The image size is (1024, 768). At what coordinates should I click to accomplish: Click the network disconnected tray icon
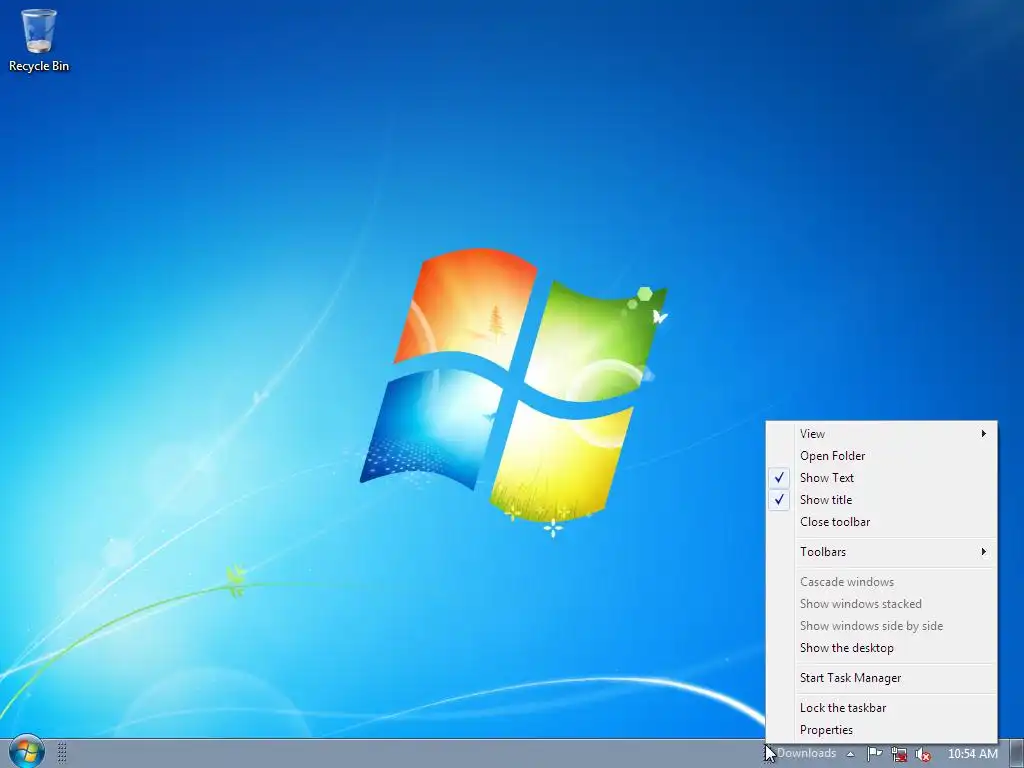(899, 754)
